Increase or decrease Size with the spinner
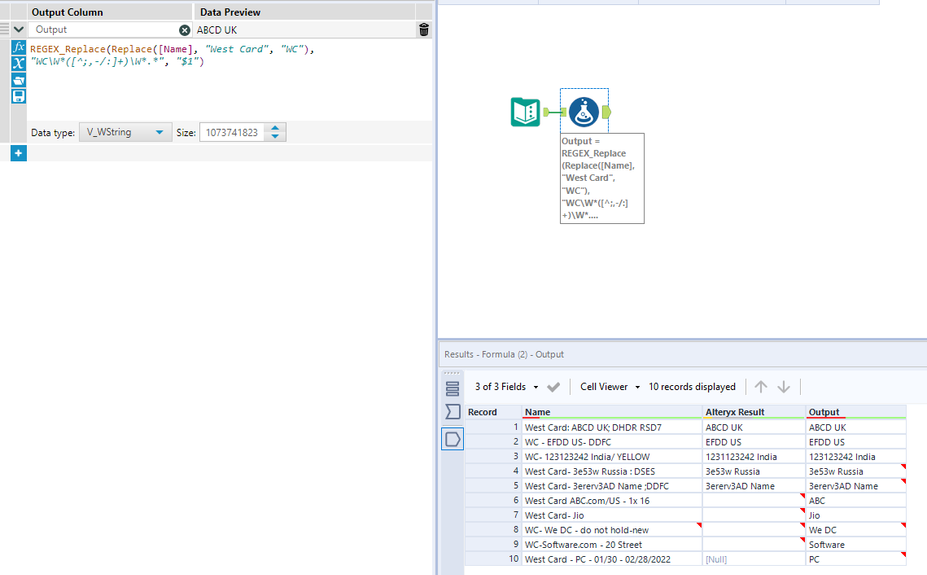The height and width of the screenshot is (575, 927). coord(275,132)
